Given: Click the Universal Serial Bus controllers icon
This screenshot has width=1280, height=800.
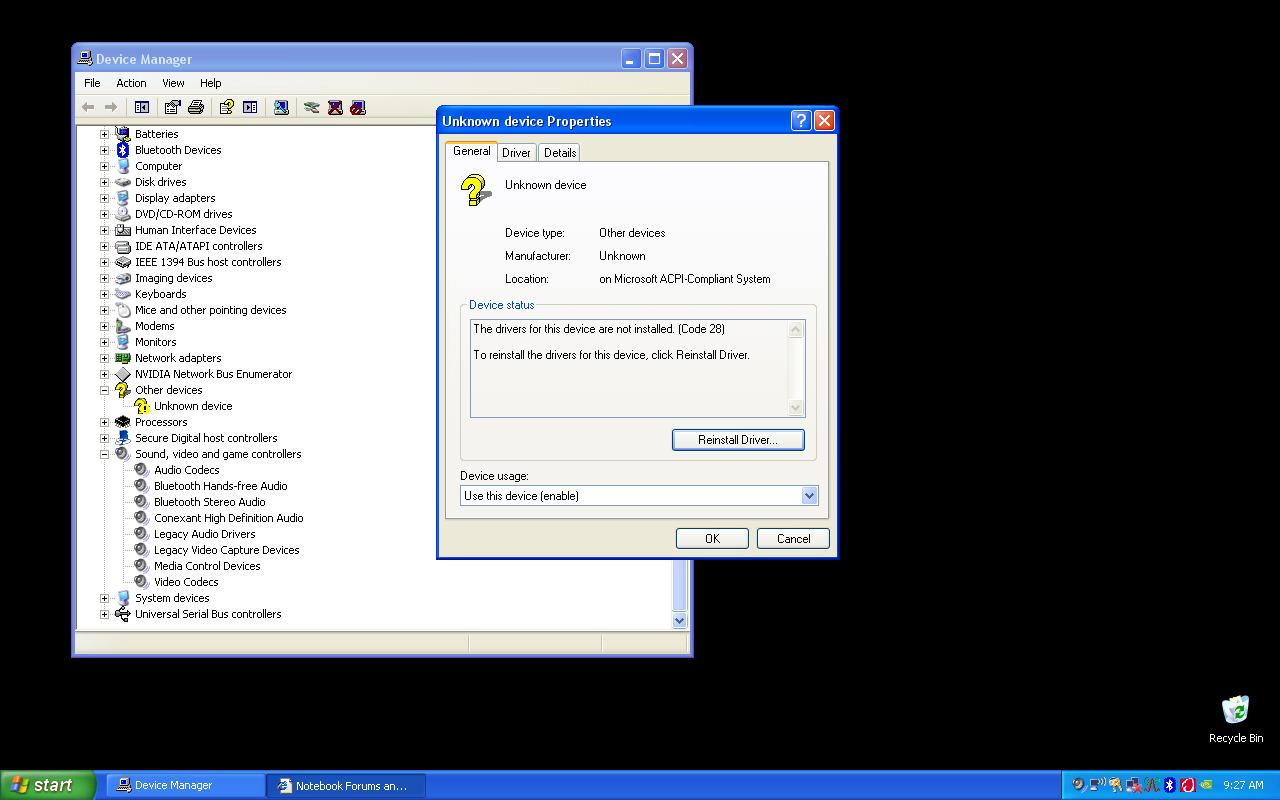Looking at the screenshot, I should [x=123, y=614].
